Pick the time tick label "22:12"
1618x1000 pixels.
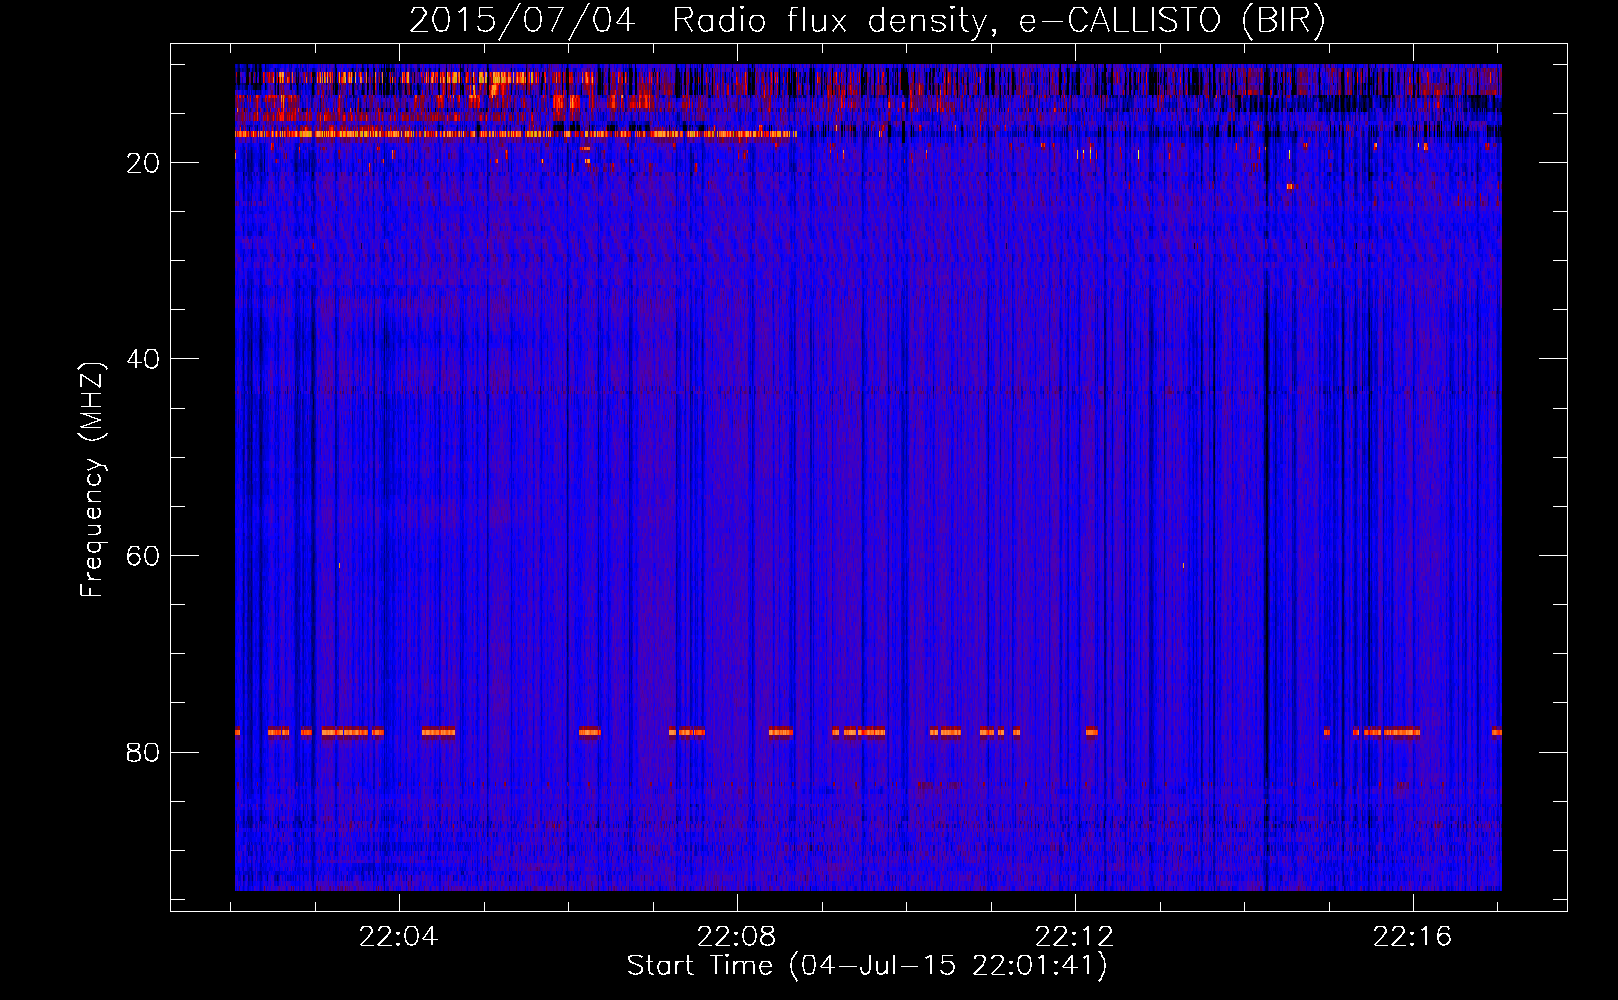[1075, 937]
